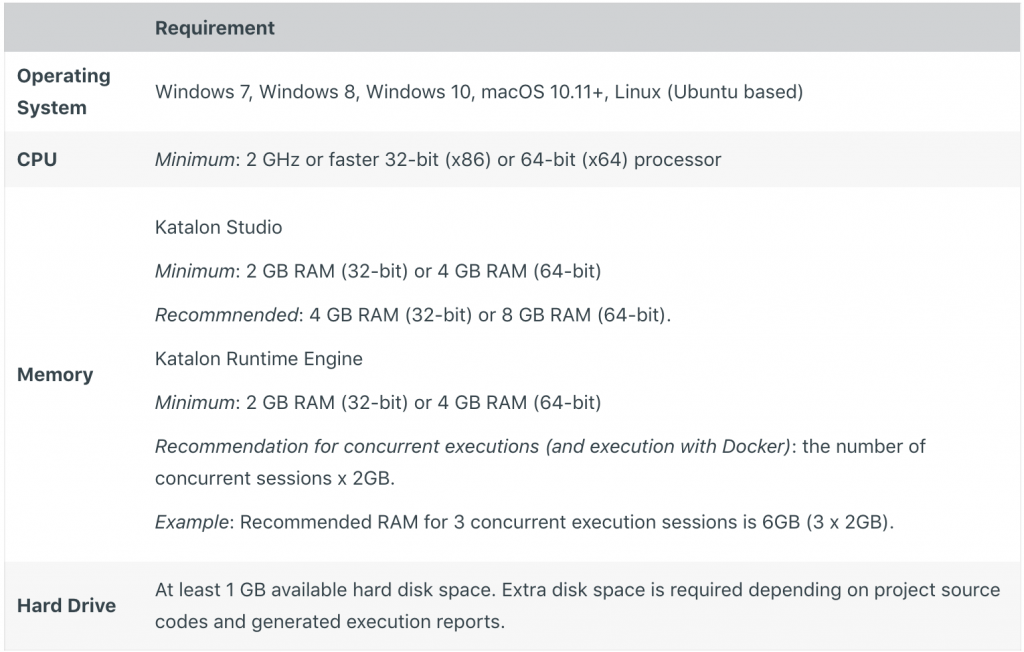Click 'codes and generated execution reports' line
This screenshot has height=652, width=1024.
(330, 621)
